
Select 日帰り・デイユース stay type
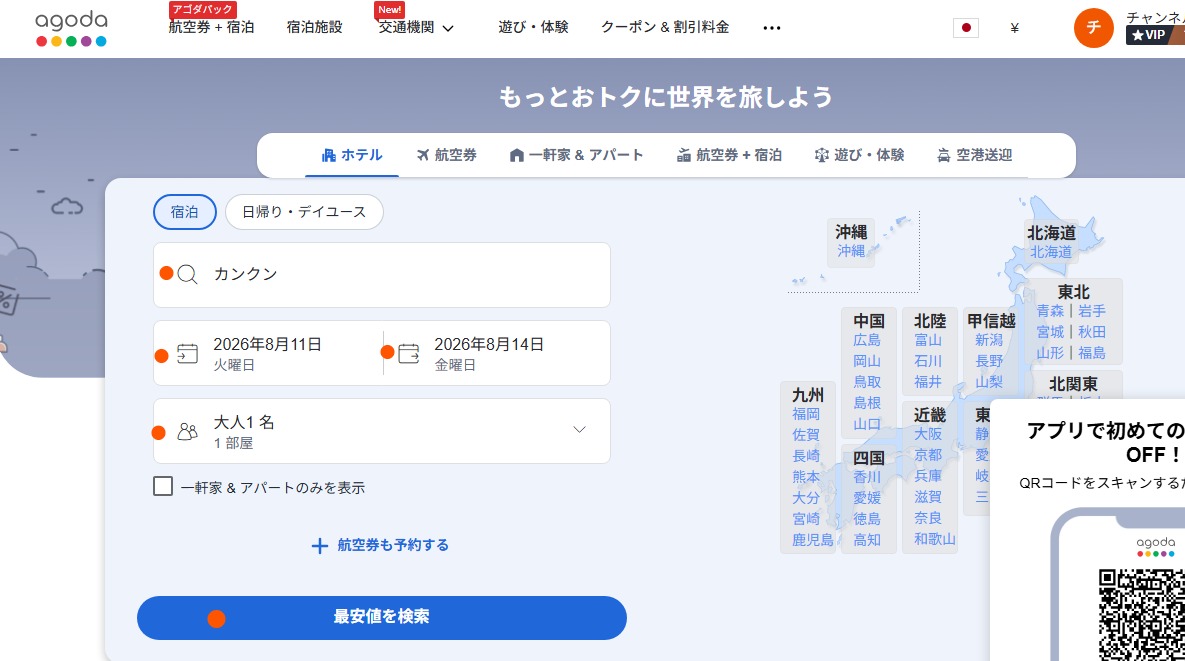[304, 212]
